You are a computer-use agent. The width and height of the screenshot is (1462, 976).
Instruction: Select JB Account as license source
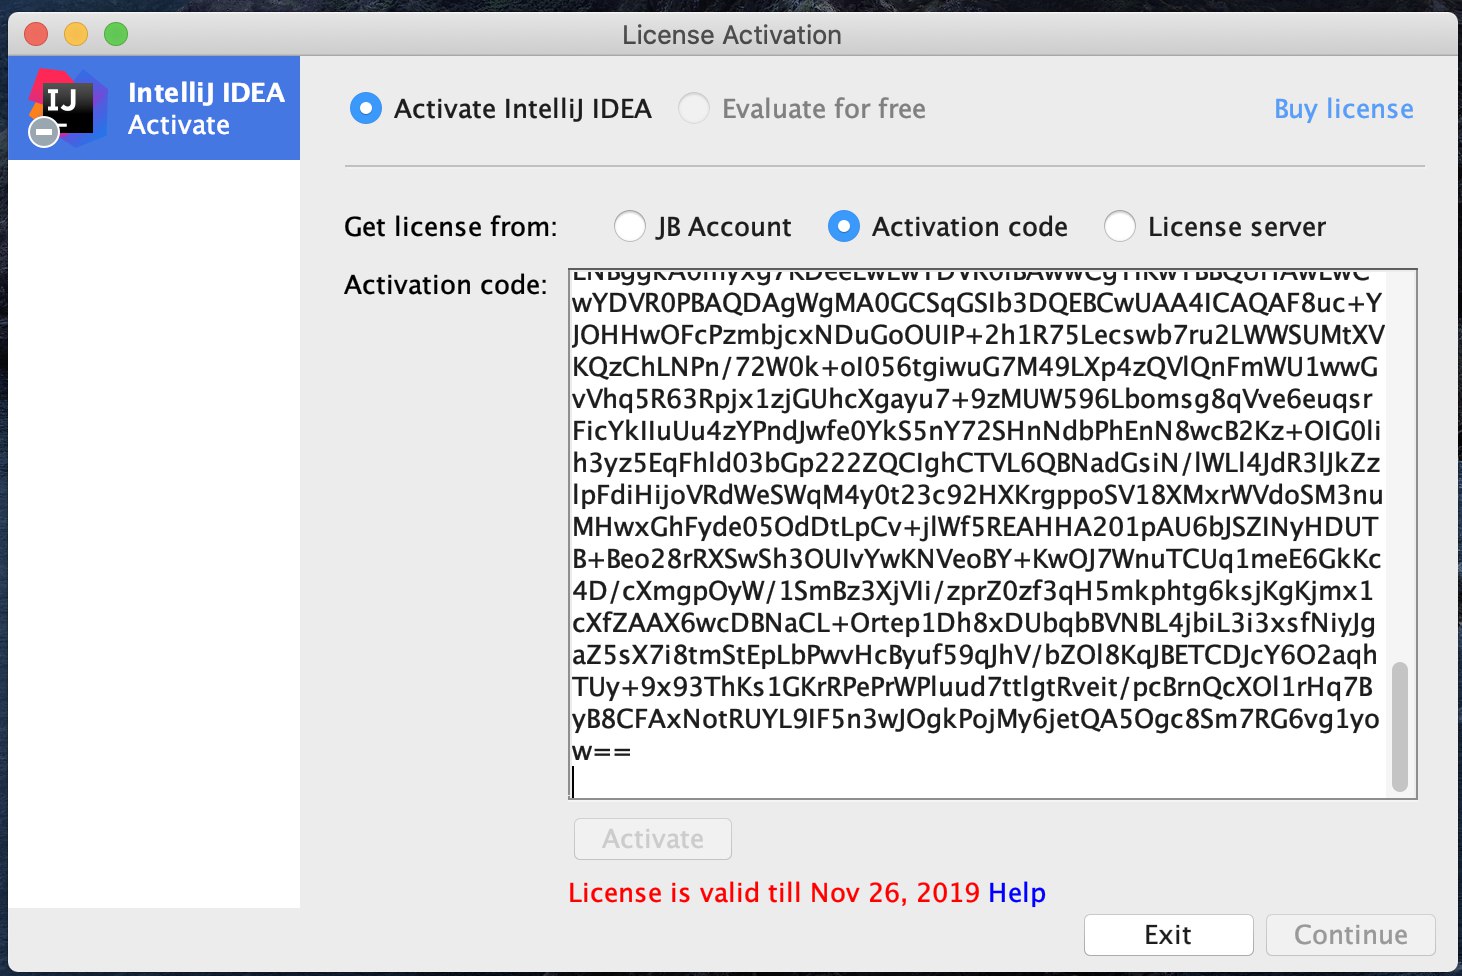629,226
